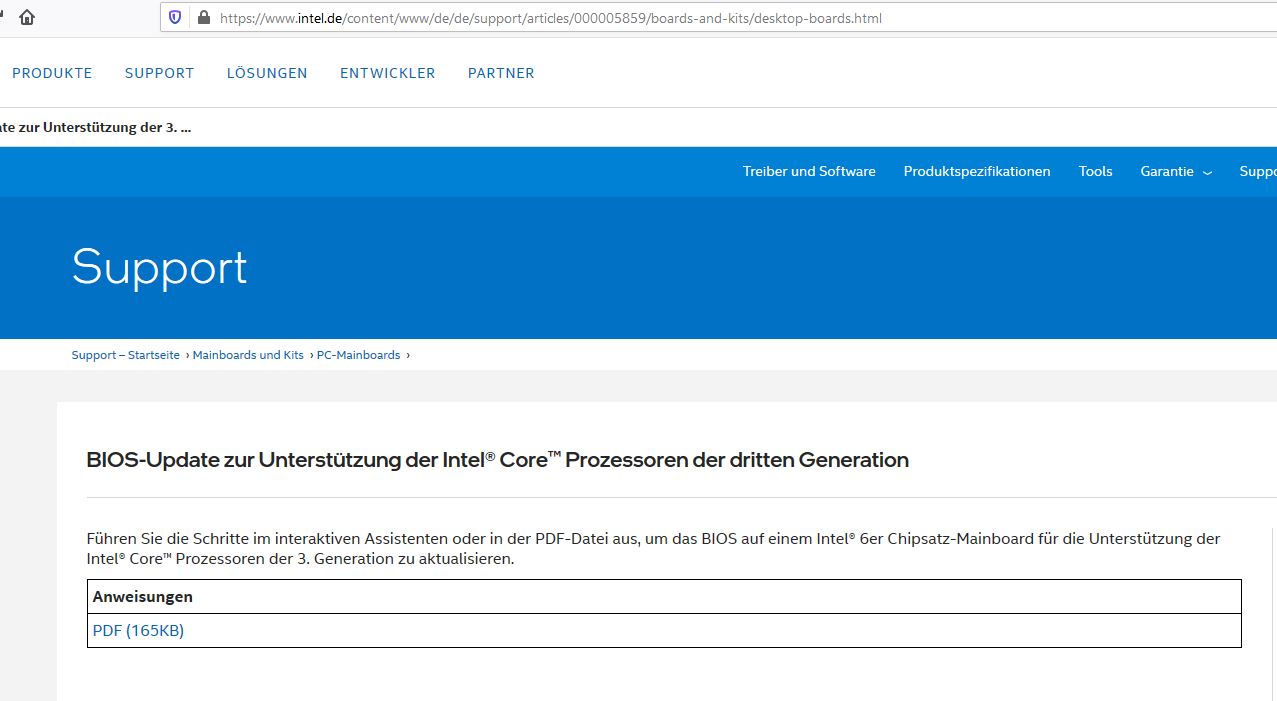Open the LÖSUNGEN menu
Screen dimensions: 1277x701
click(267, 73)
